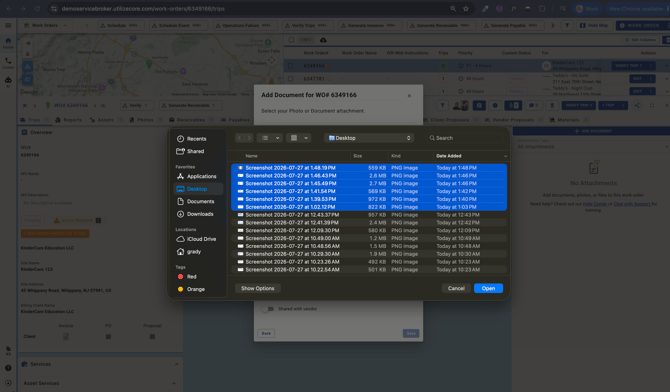Click the Operations Failure filter

pos(244,26)
